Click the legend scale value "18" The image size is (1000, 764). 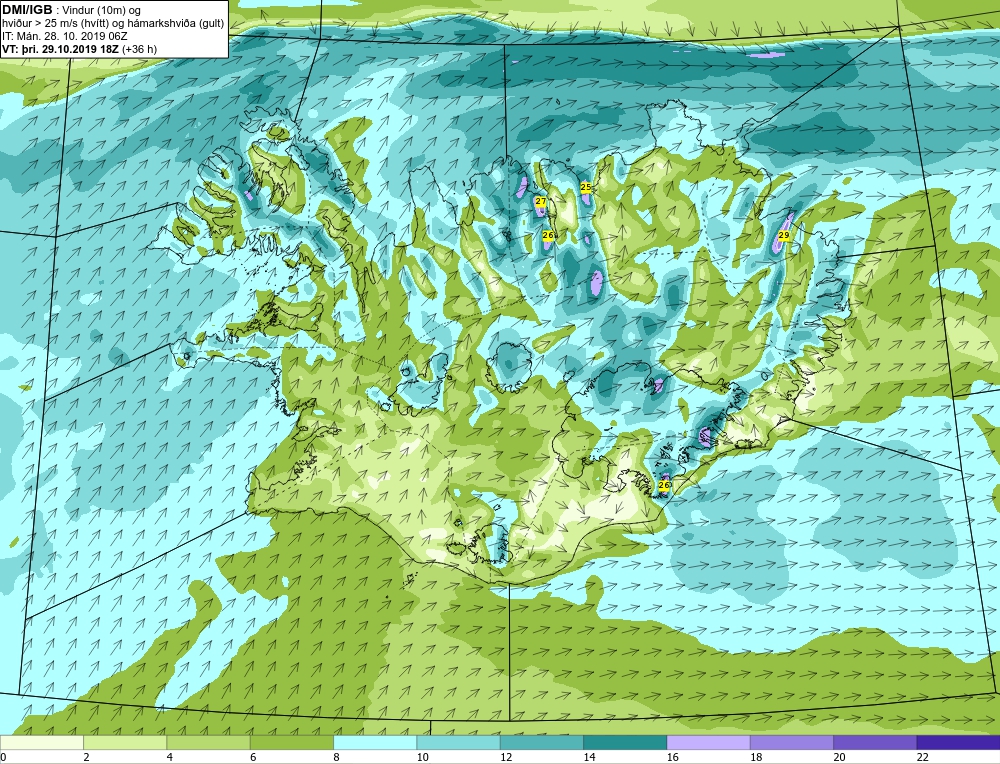tap(756, 757)
